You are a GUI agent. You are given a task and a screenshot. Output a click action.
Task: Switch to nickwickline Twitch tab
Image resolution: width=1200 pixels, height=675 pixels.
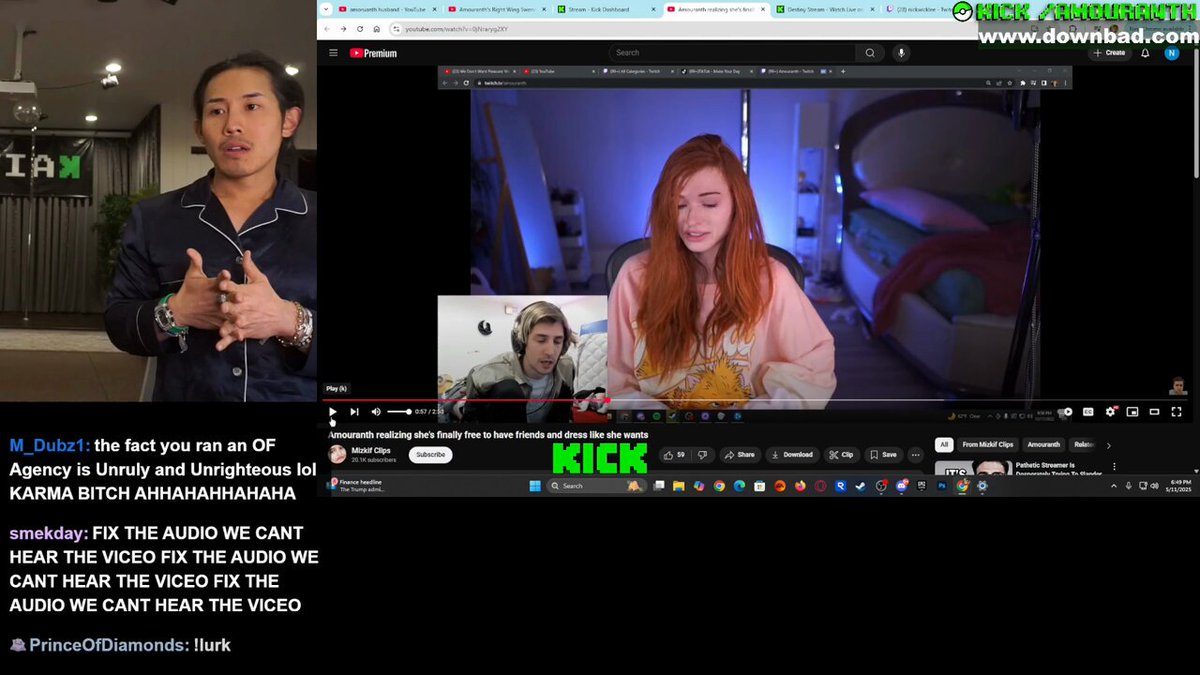coord(920,9)
